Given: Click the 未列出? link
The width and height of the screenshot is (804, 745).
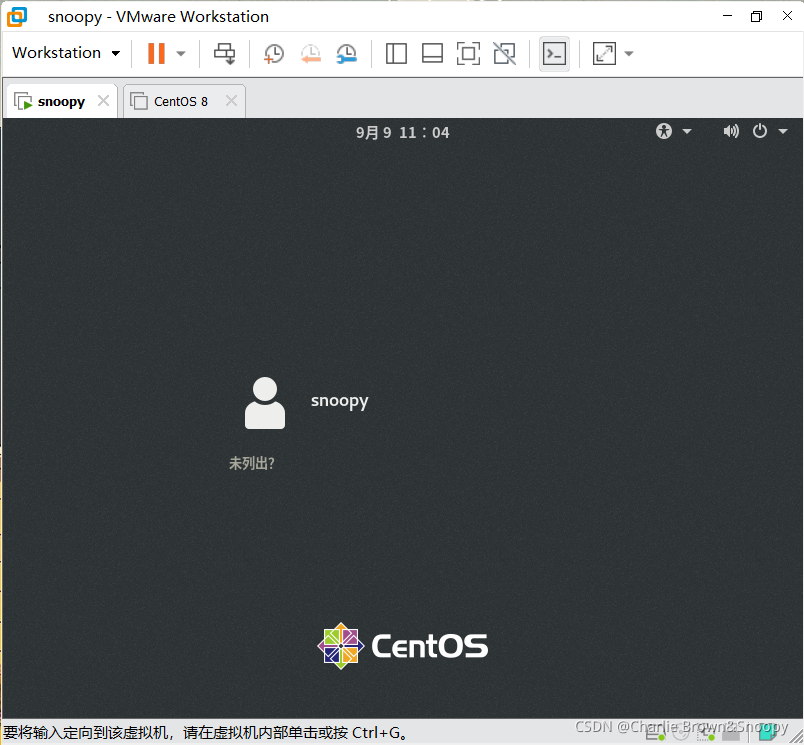Looking at the screenshot, I should tap(252, 464).
